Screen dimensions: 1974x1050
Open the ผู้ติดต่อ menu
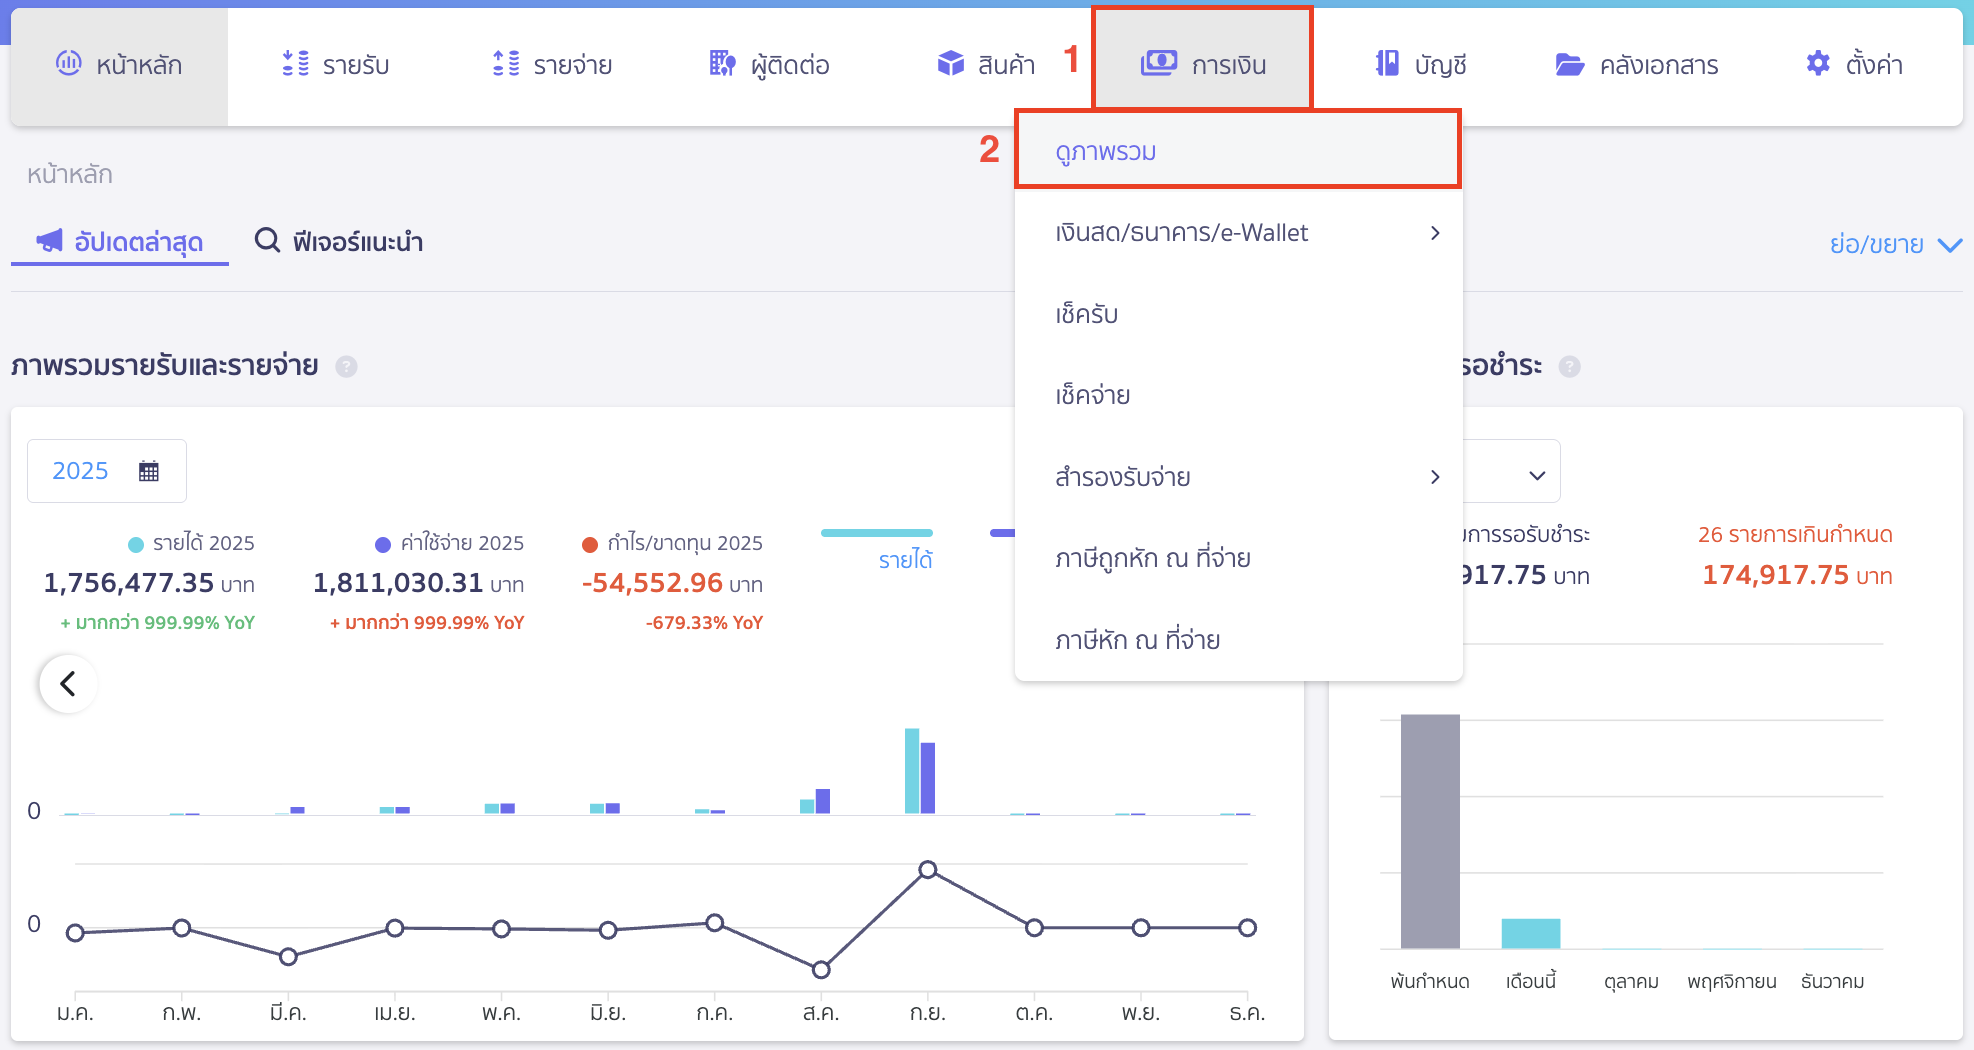pos(769,66)
